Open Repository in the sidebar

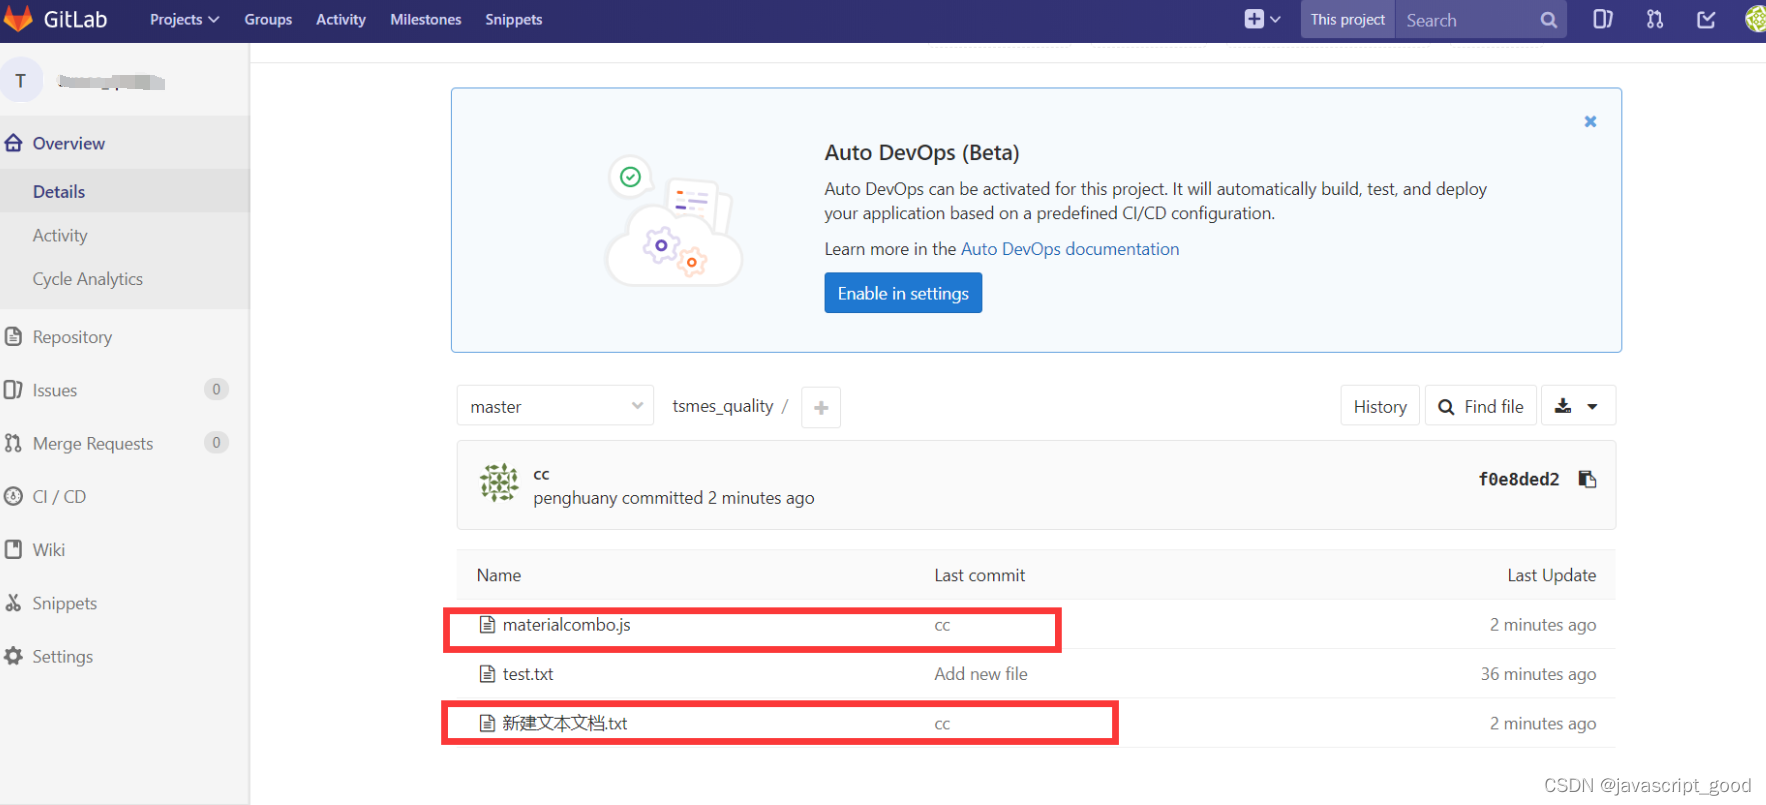coord(72,337)
